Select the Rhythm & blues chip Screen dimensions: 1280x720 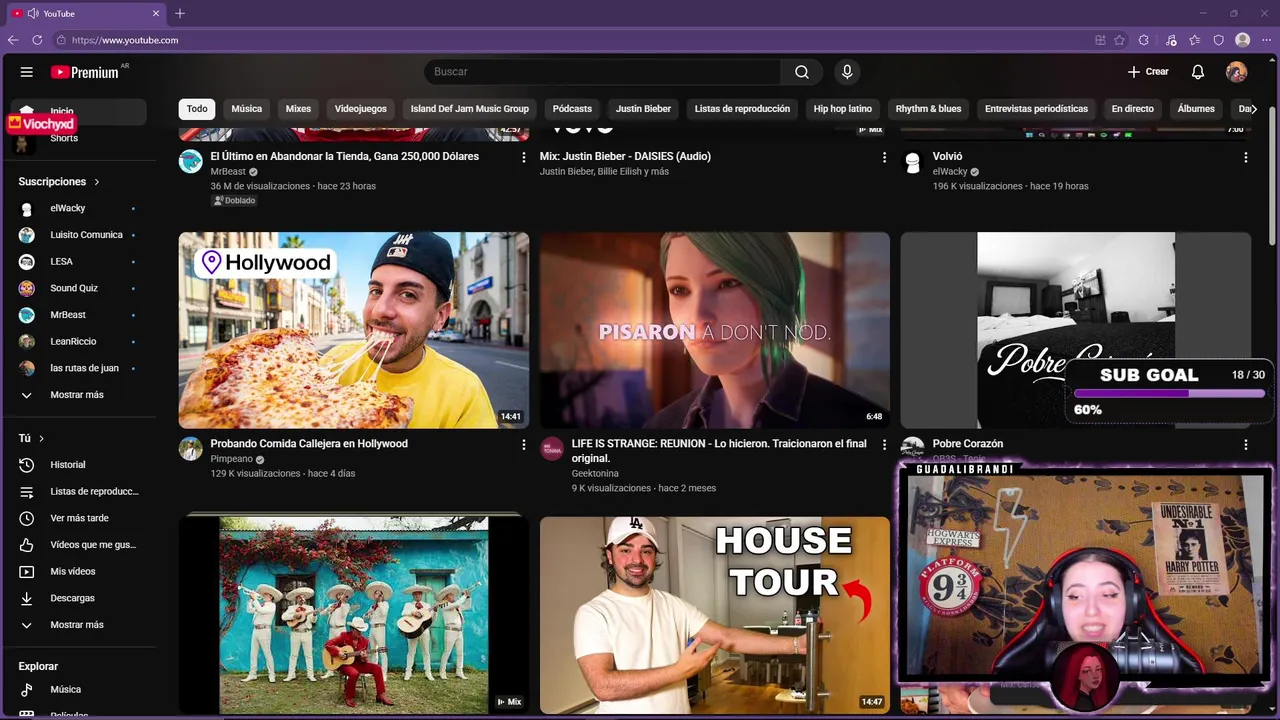[928, 109]
